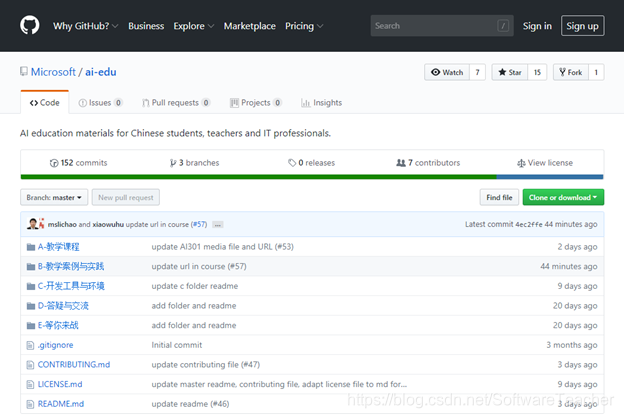624x418 pixels.
Task: Click folder icon of E-等你来战 row
Action: point(31,326)
